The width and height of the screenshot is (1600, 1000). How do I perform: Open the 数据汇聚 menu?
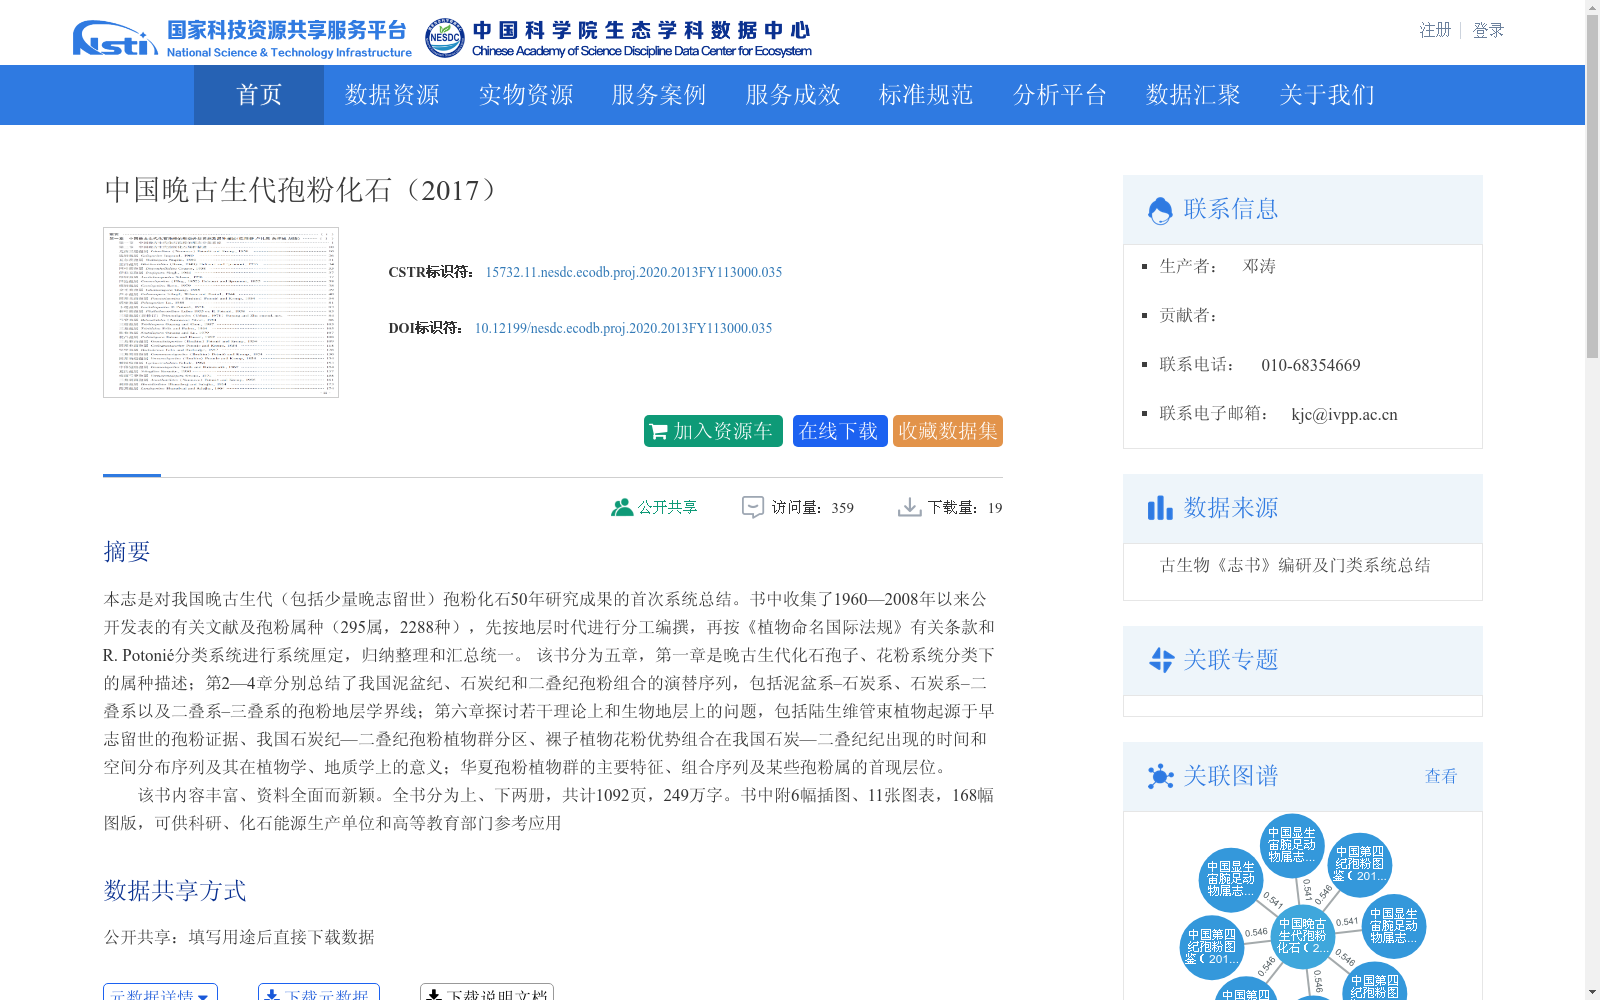(x=1193, y=95)
